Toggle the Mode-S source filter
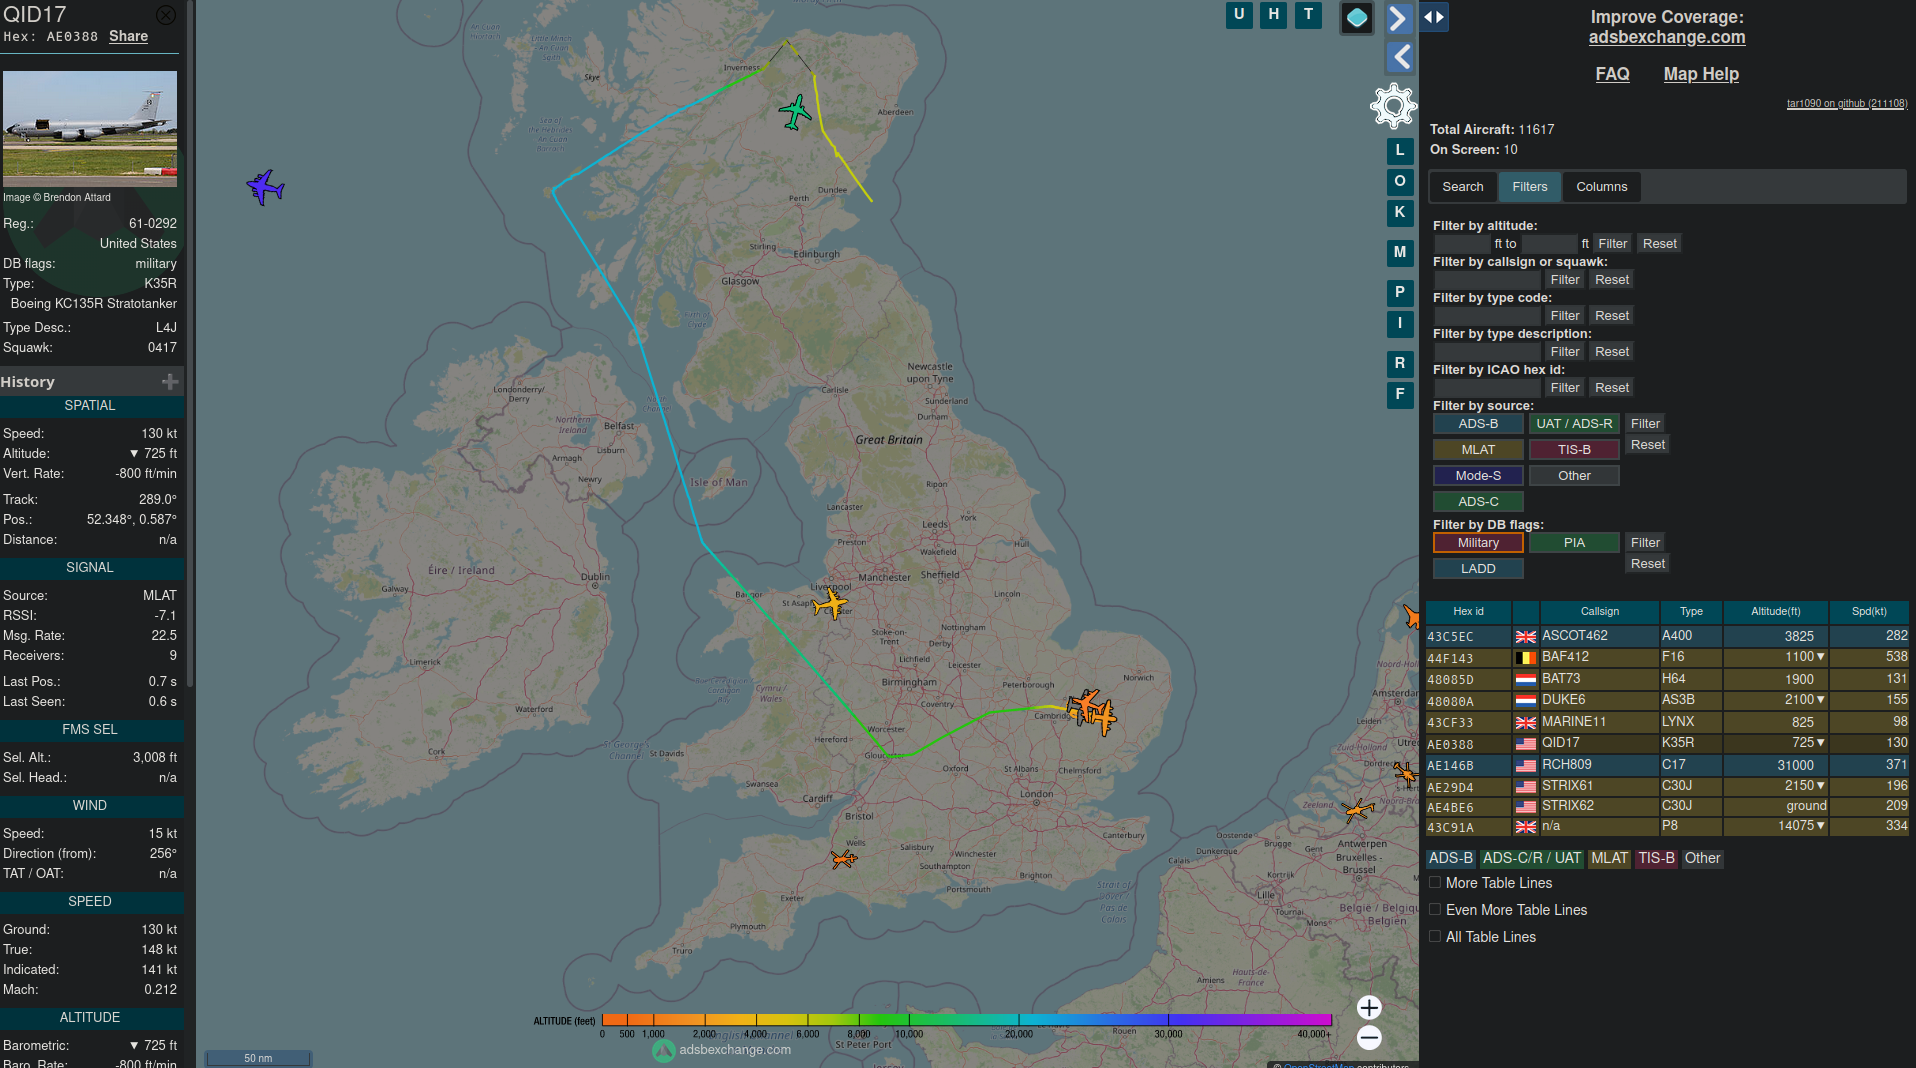Viewport: 1916px width, 1068px height. click(1478, 476)
